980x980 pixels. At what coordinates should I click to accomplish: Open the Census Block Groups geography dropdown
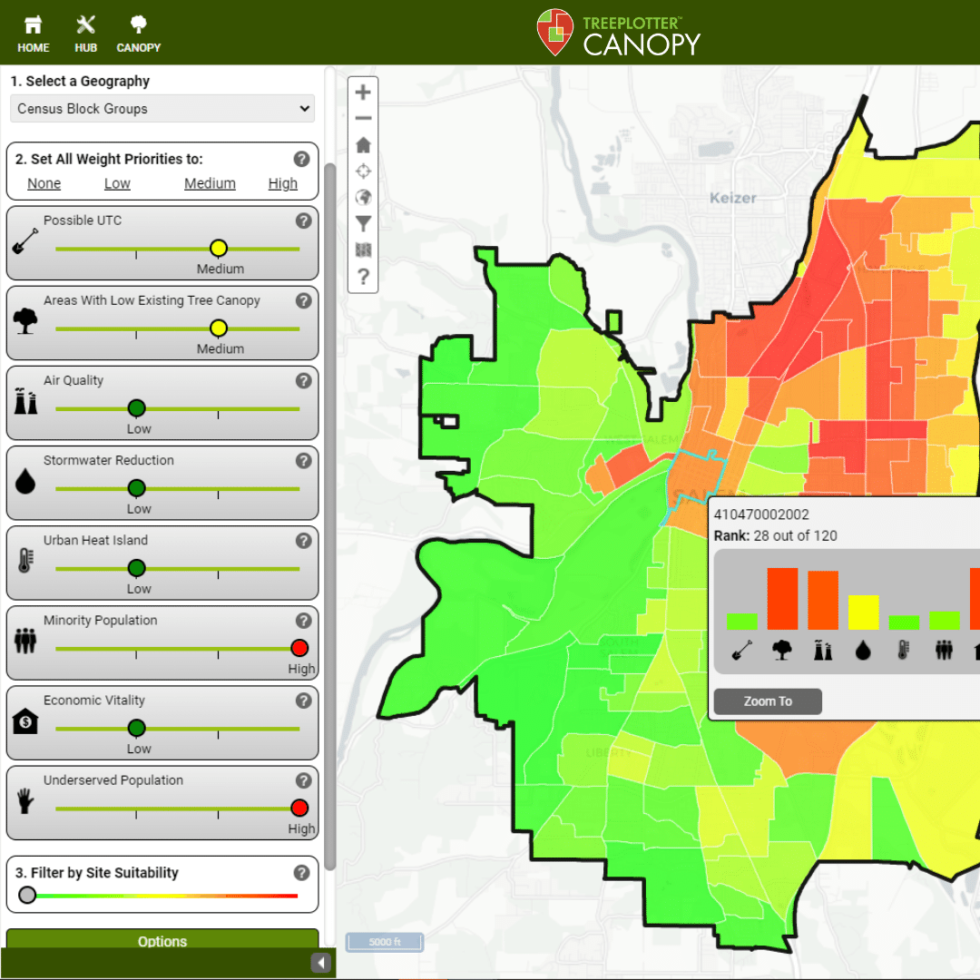coord(161,108)
